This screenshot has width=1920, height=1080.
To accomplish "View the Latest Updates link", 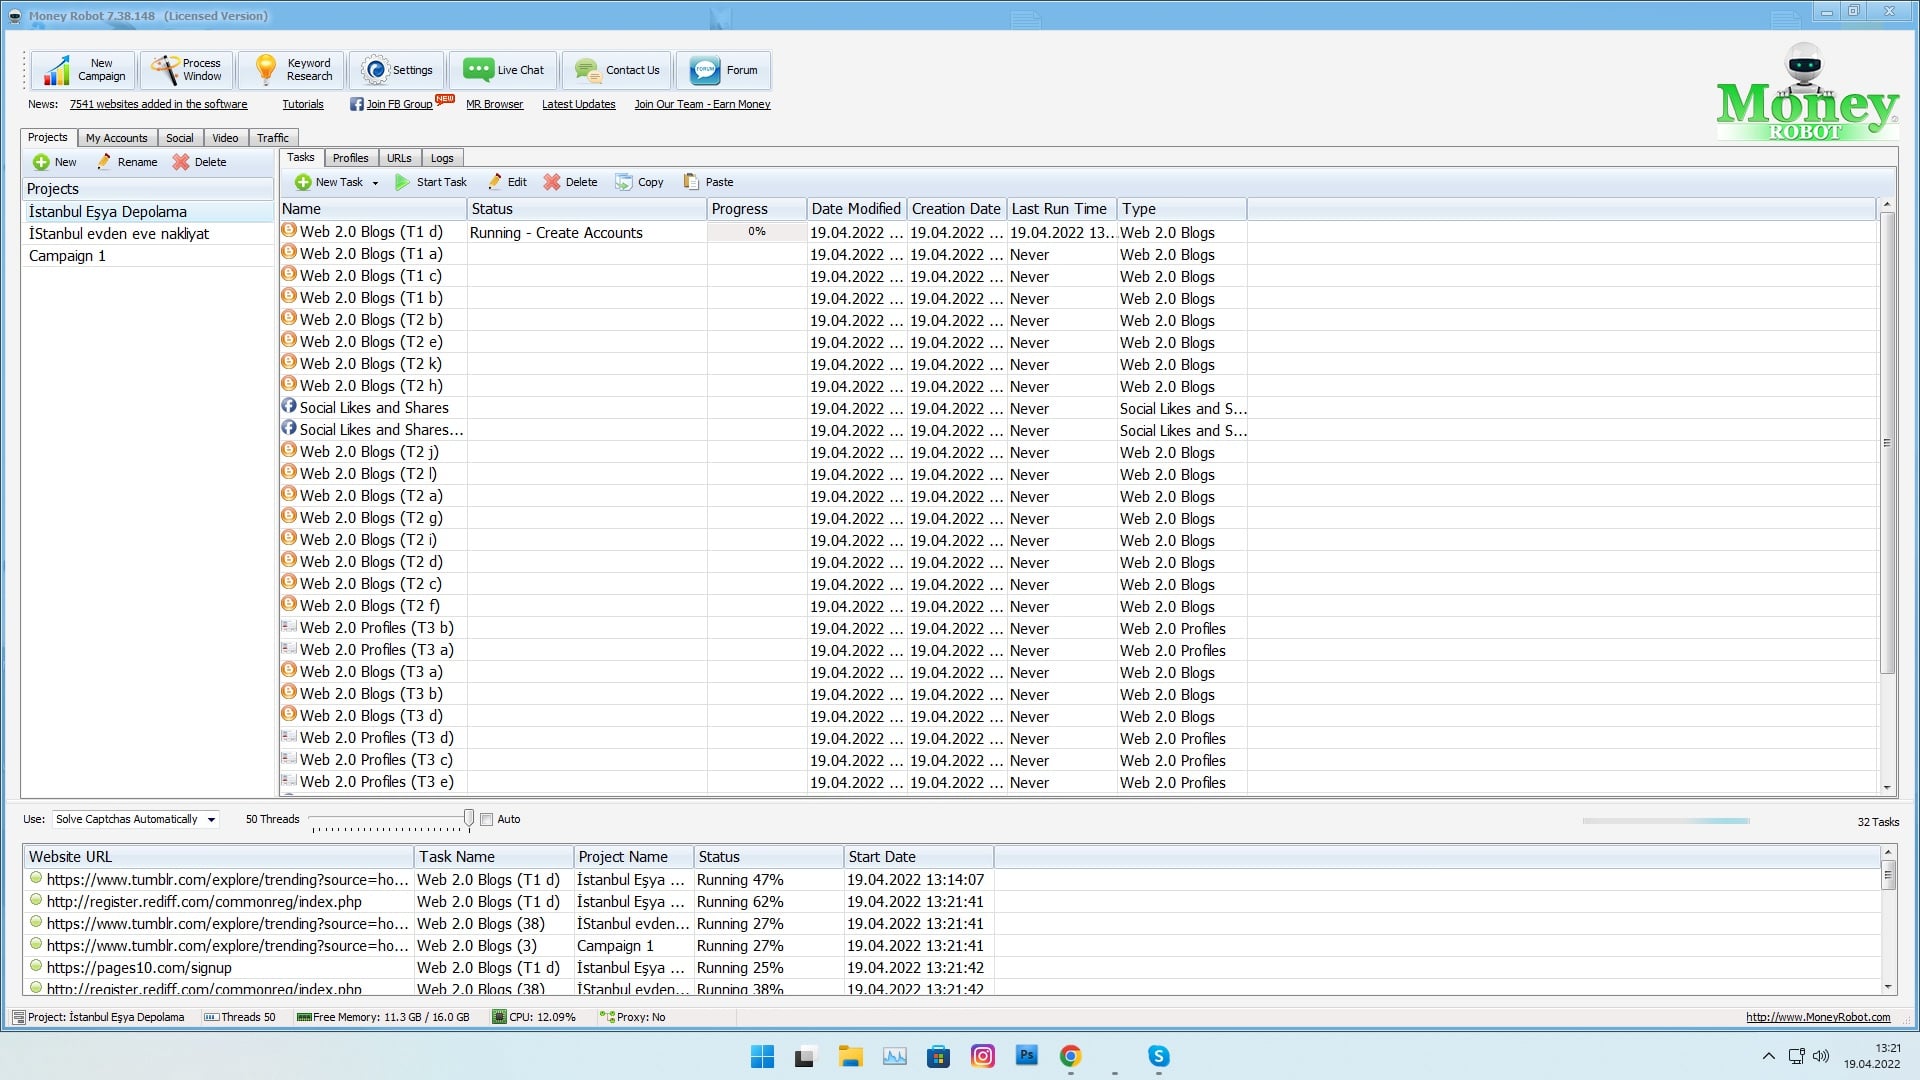I will click(x=579, y=104).
